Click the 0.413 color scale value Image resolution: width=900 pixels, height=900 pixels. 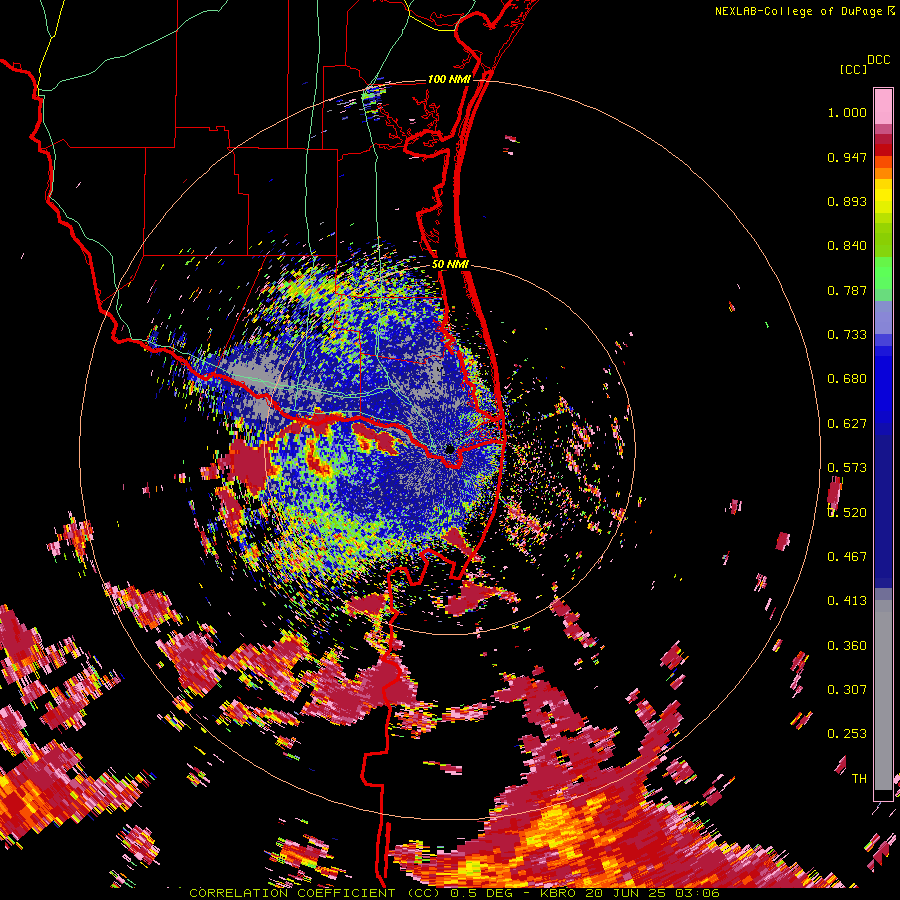pos(847,601)
